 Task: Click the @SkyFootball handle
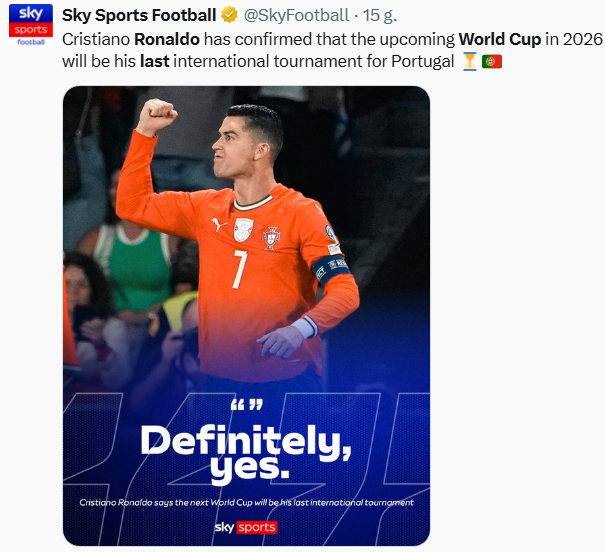coord(297,15)
